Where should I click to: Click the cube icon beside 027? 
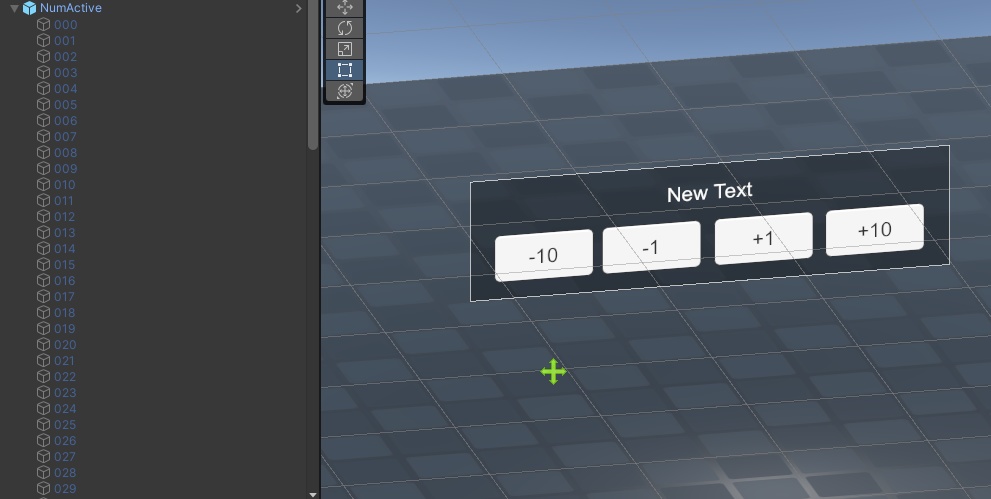(44, 456)
